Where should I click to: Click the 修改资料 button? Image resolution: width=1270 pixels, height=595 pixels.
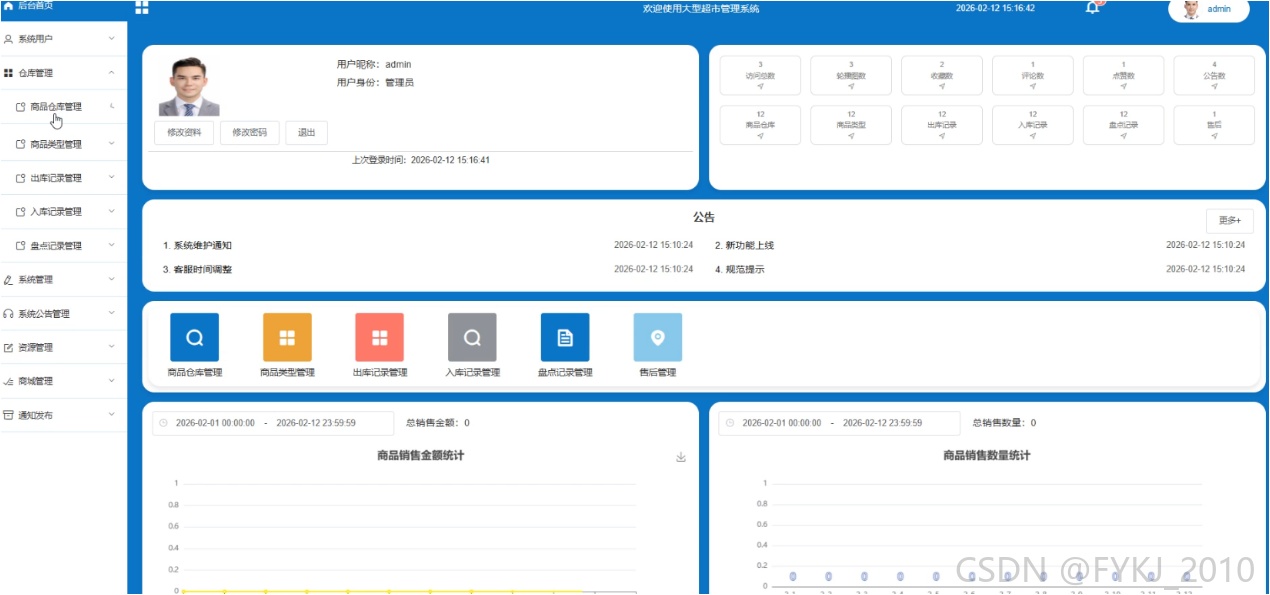click(x=184, y=133)
